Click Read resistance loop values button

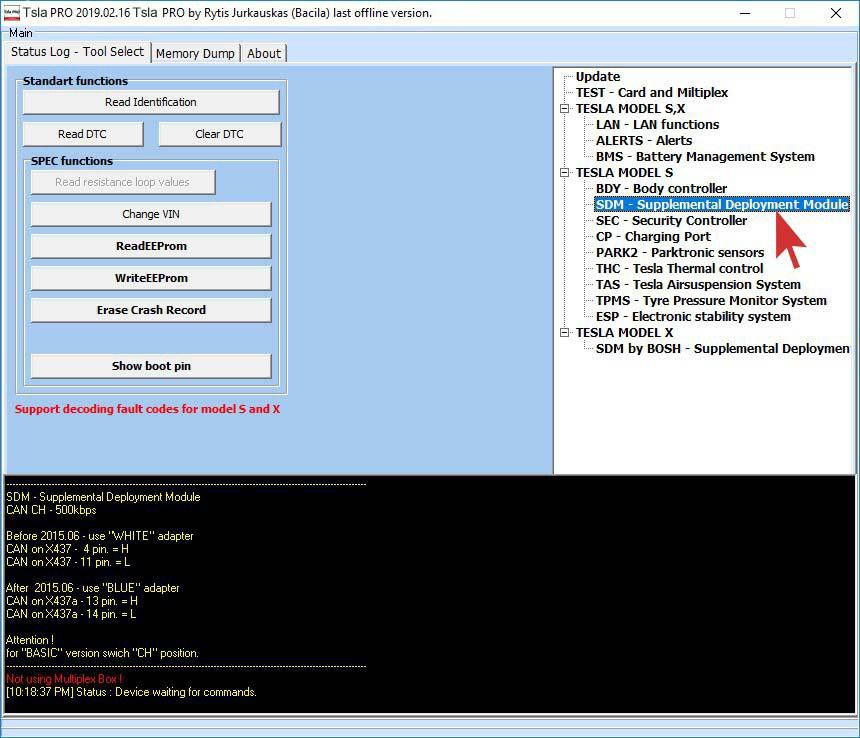[x=122, y=182]
